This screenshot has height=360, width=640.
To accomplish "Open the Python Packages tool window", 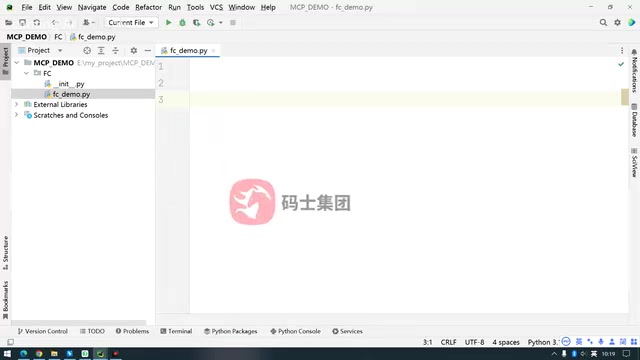I will click(x=231, y=331).
